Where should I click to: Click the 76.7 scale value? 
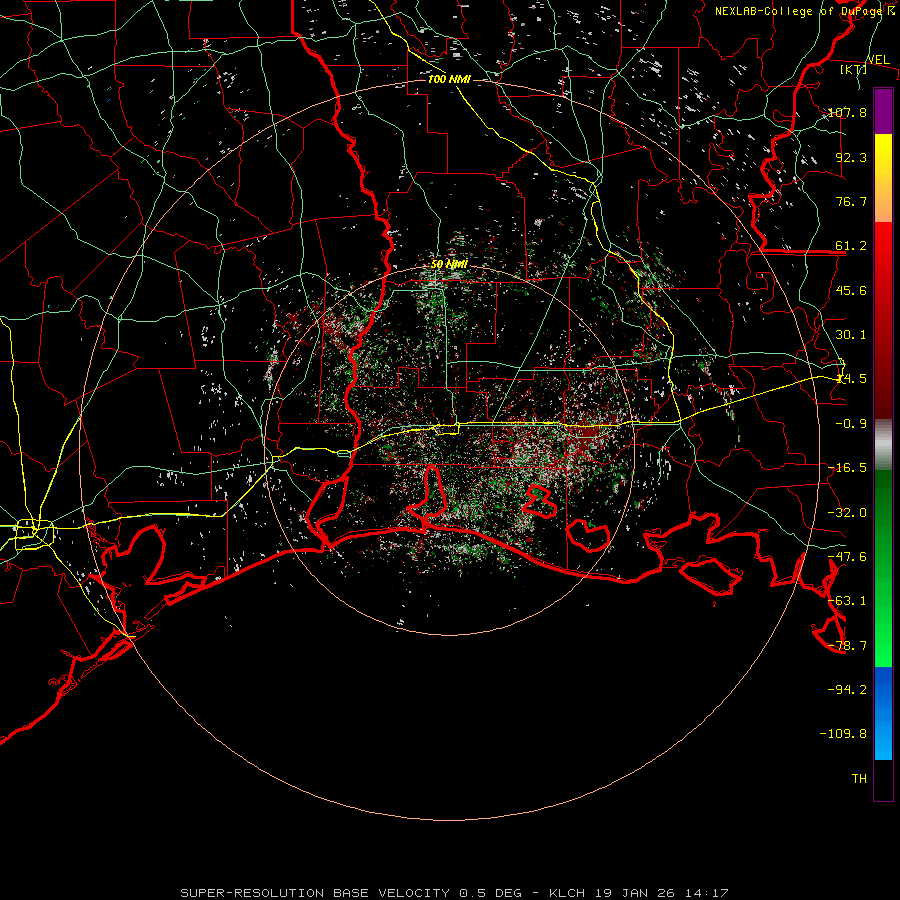point(851,201)
